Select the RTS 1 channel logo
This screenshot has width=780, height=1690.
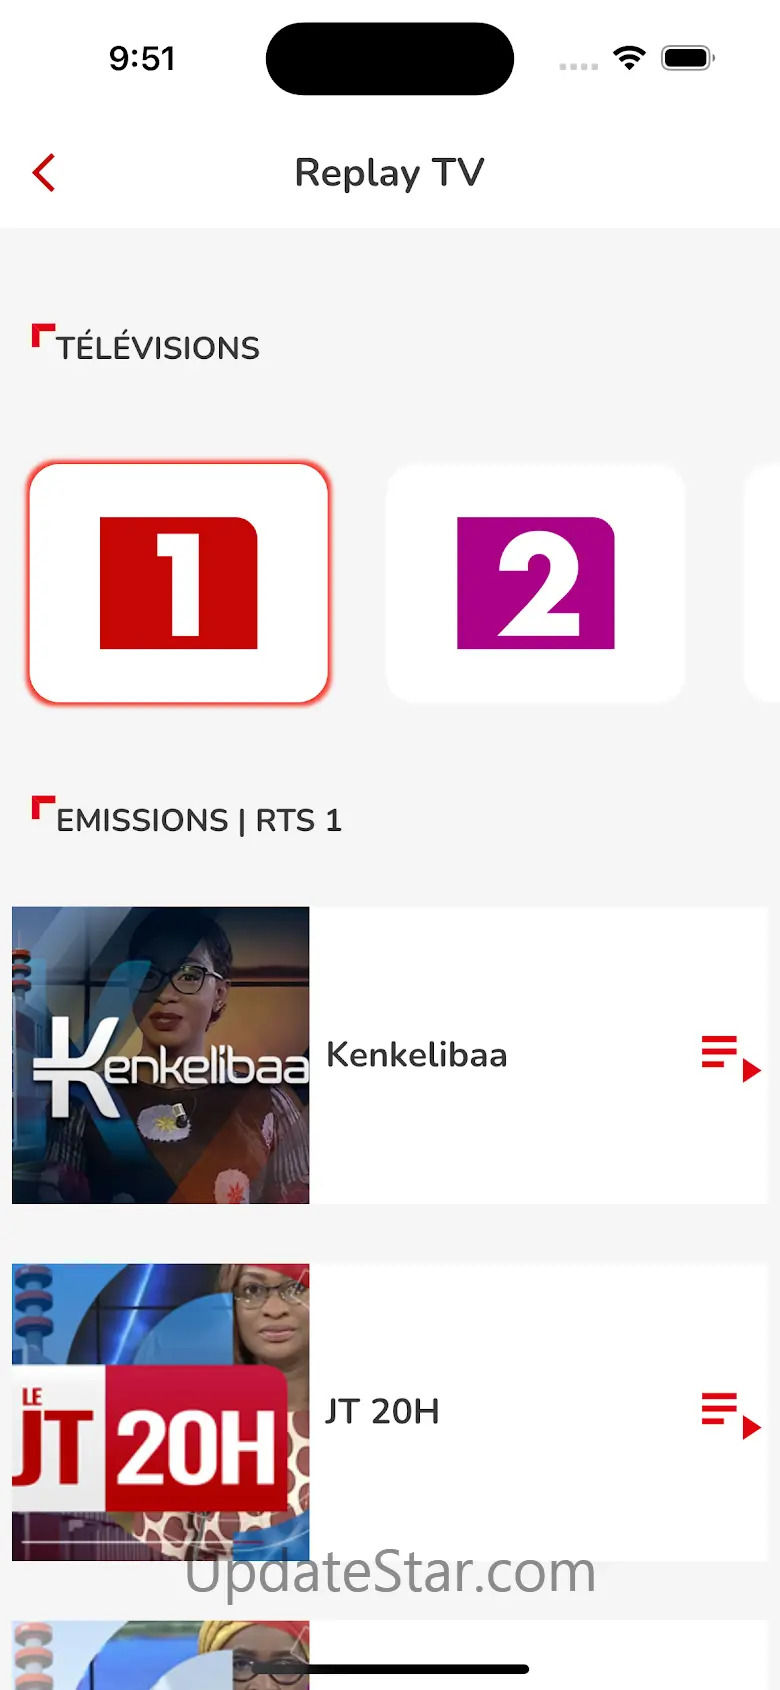tap(179, 583)
